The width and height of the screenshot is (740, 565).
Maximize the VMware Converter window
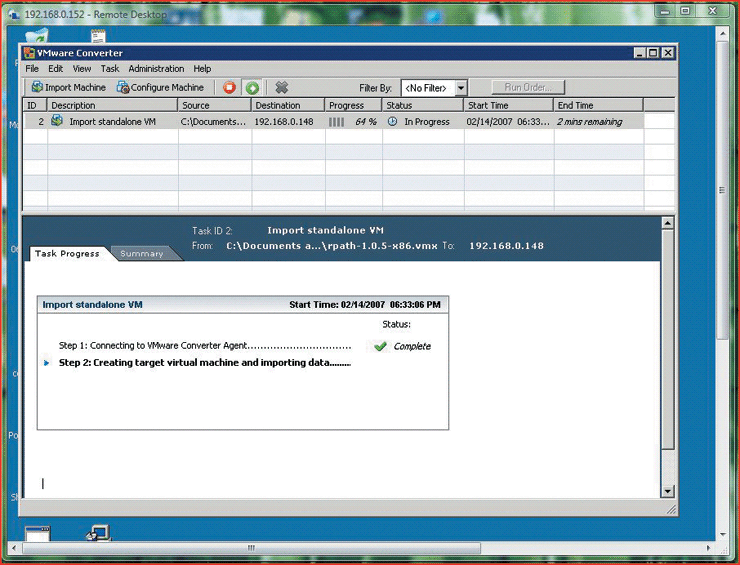(x=654, y=53)
